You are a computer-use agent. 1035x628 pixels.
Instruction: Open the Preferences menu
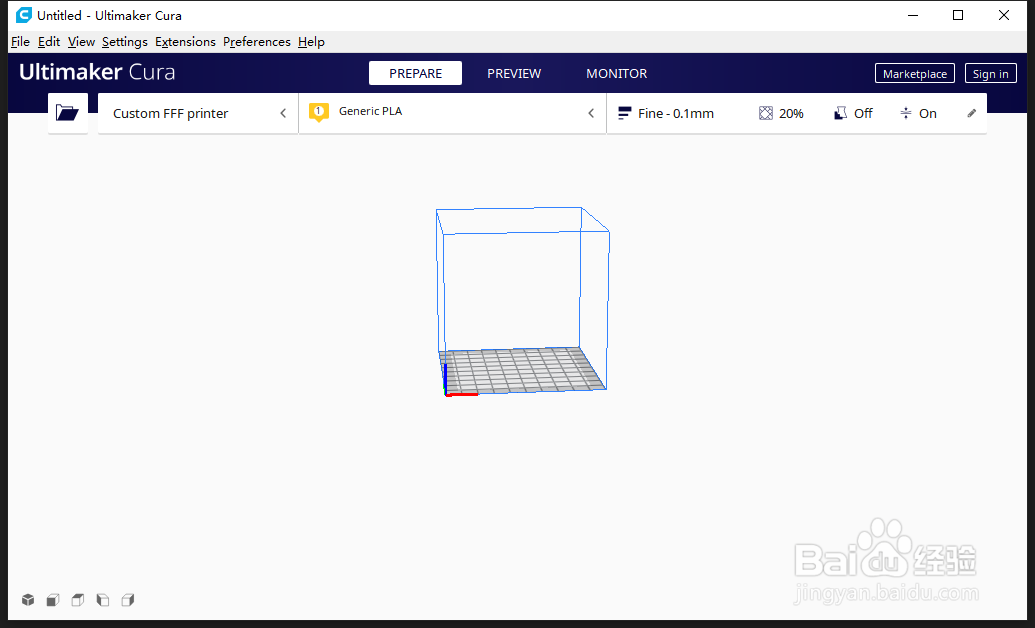pyautogui.click(x=257, y=42)
